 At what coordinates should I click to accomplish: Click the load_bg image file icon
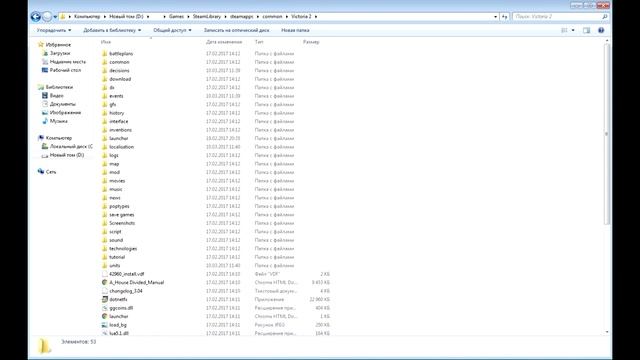(x=104, y=325)
